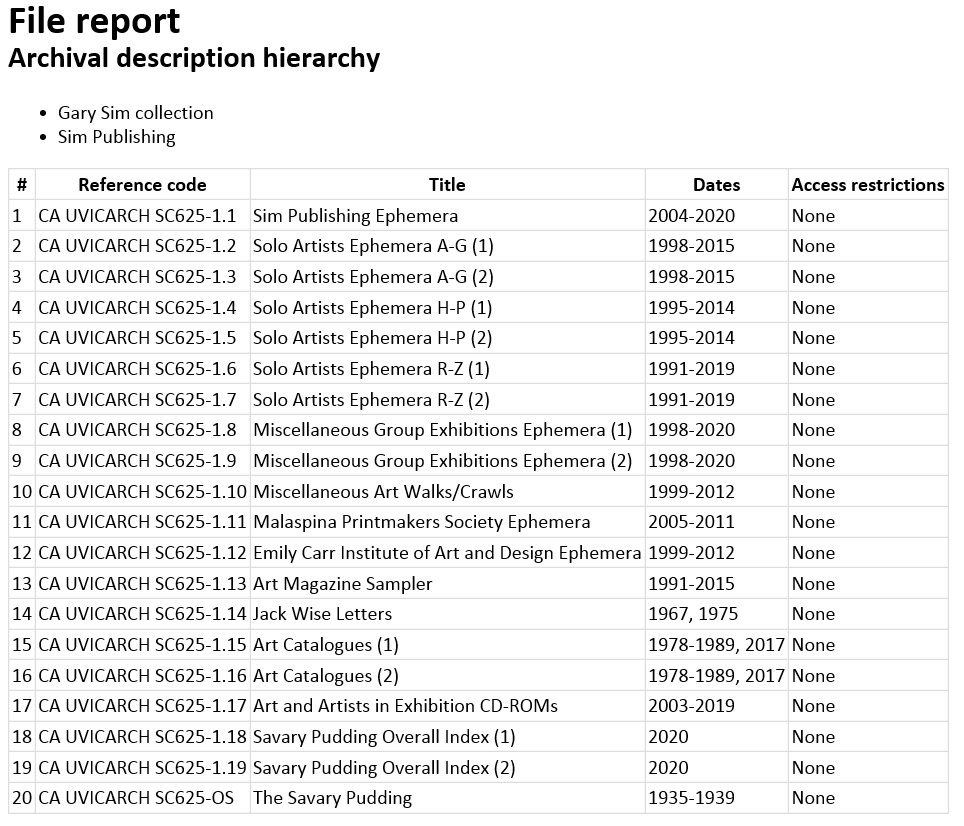Click title 'Solo Artists Ephemera H-P (1)'

pos(373,307)
